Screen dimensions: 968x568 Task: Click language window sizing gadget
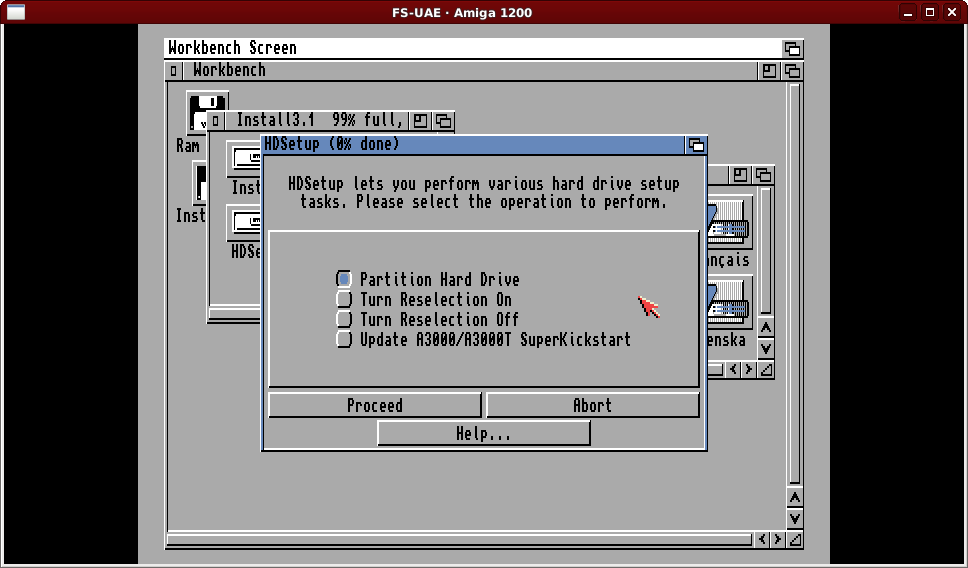[x=766, y=370]
